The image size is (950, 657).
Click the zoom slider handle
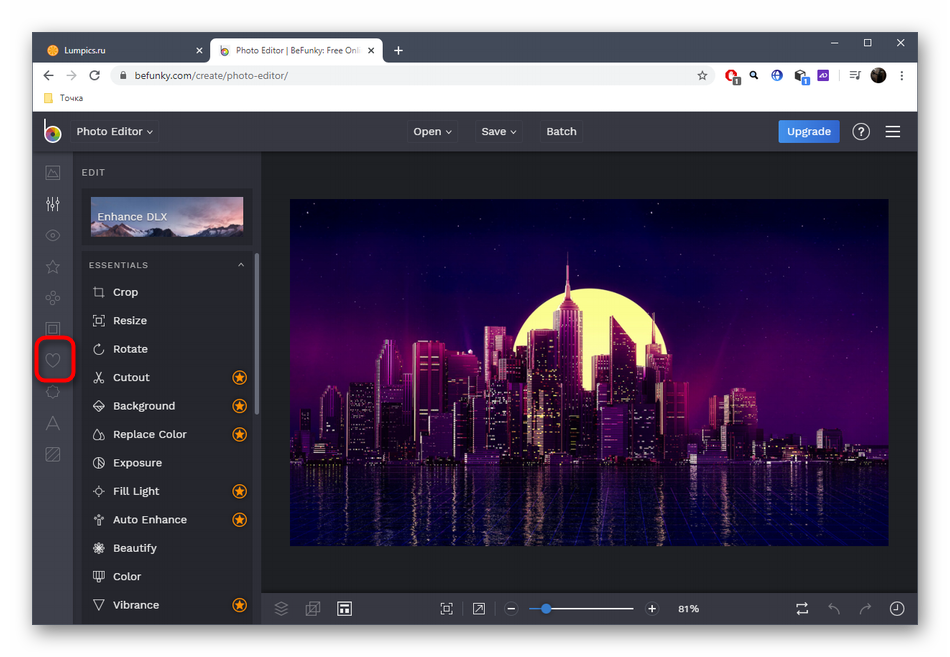tap(546, 608)
